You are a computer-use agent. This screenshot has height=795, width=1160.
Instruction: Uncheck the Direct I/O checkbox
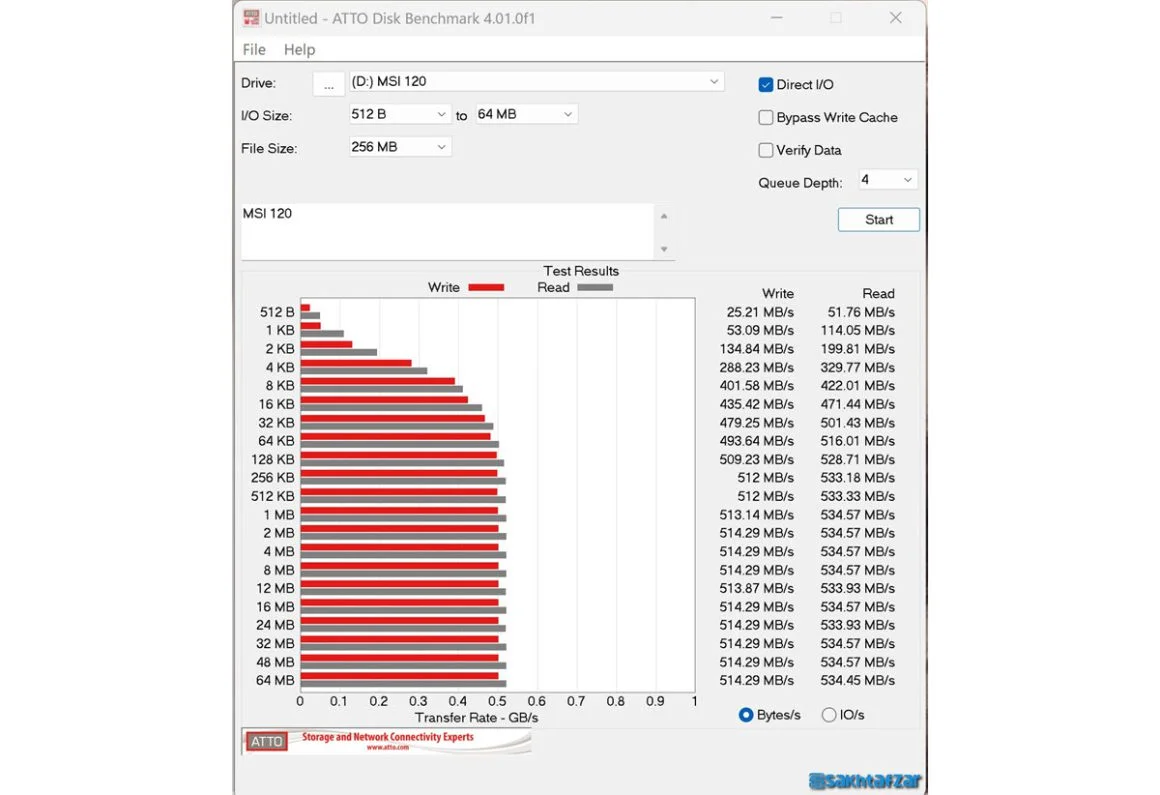coord(766,85)
